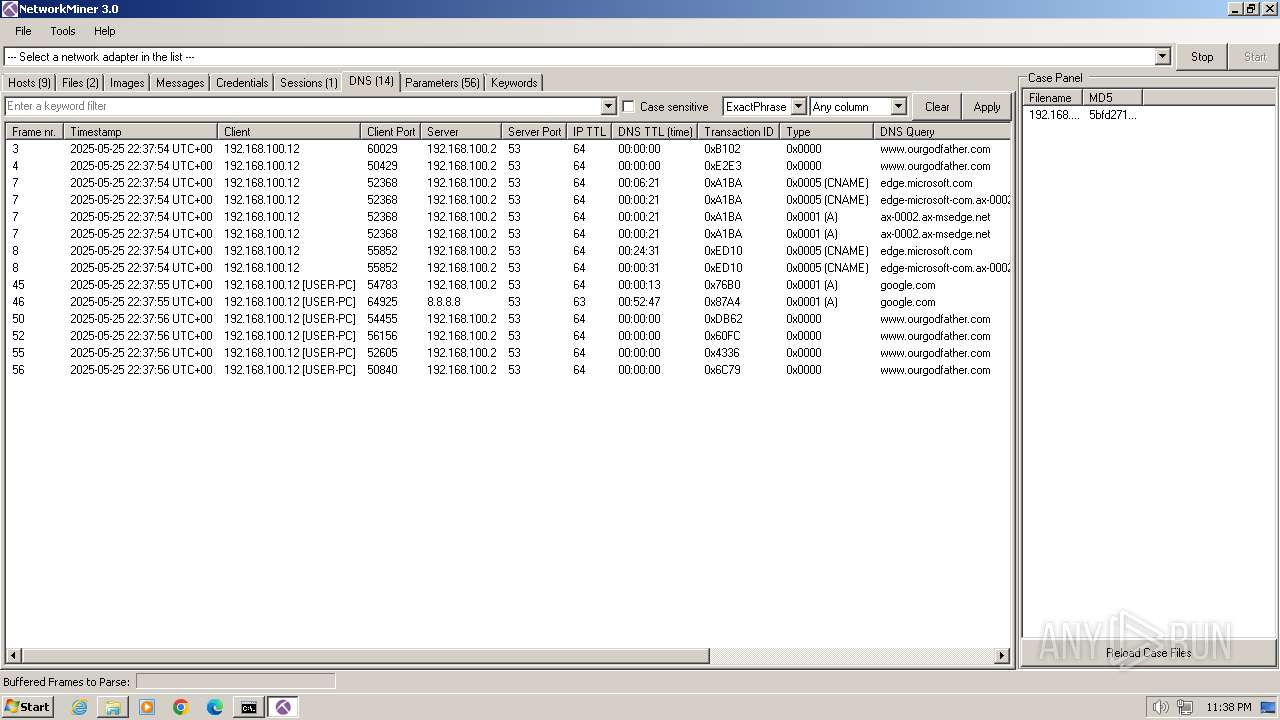The width and height of the screenshot is (1280, 720).
Task: Sort by the Server Port column header
Action: point(534,132)
